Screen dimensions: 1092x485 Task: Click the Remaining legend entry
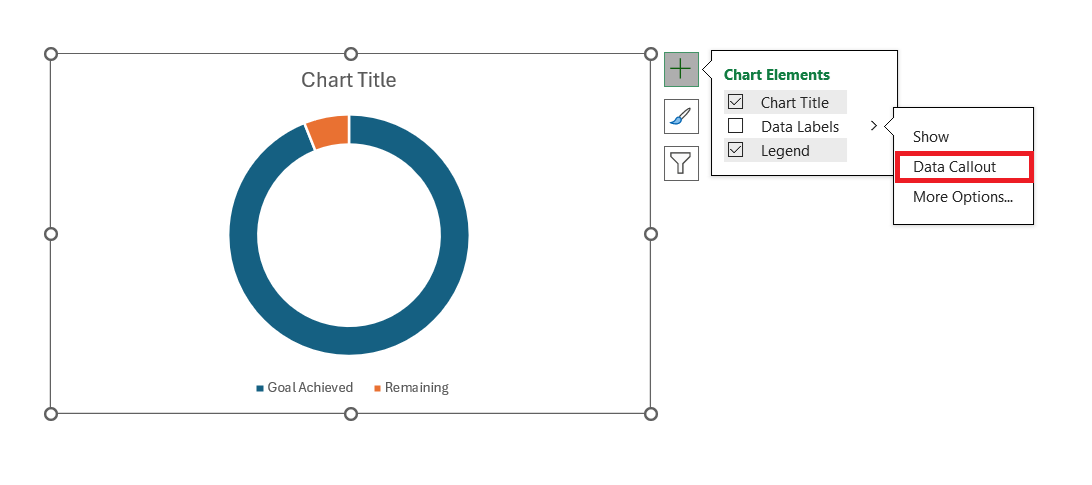pyautogui.click(x=412, y=387)
